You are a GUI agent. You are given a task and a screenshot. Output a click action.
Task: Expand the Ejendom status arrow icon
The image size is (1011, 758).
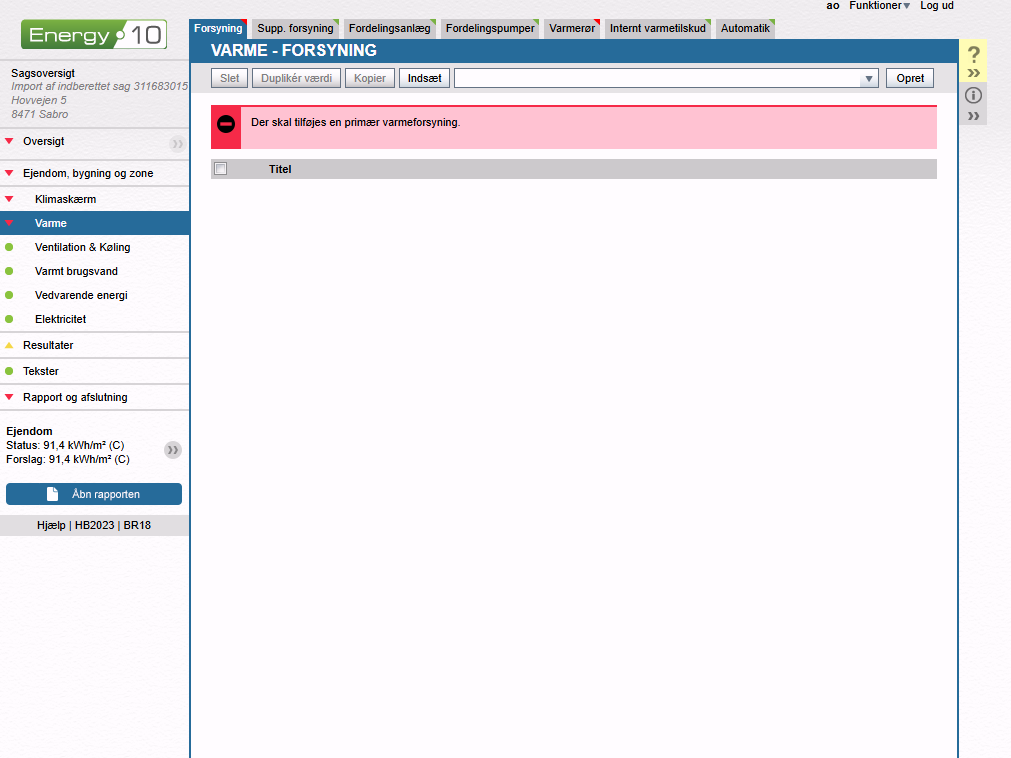click(x=173, y=450)
